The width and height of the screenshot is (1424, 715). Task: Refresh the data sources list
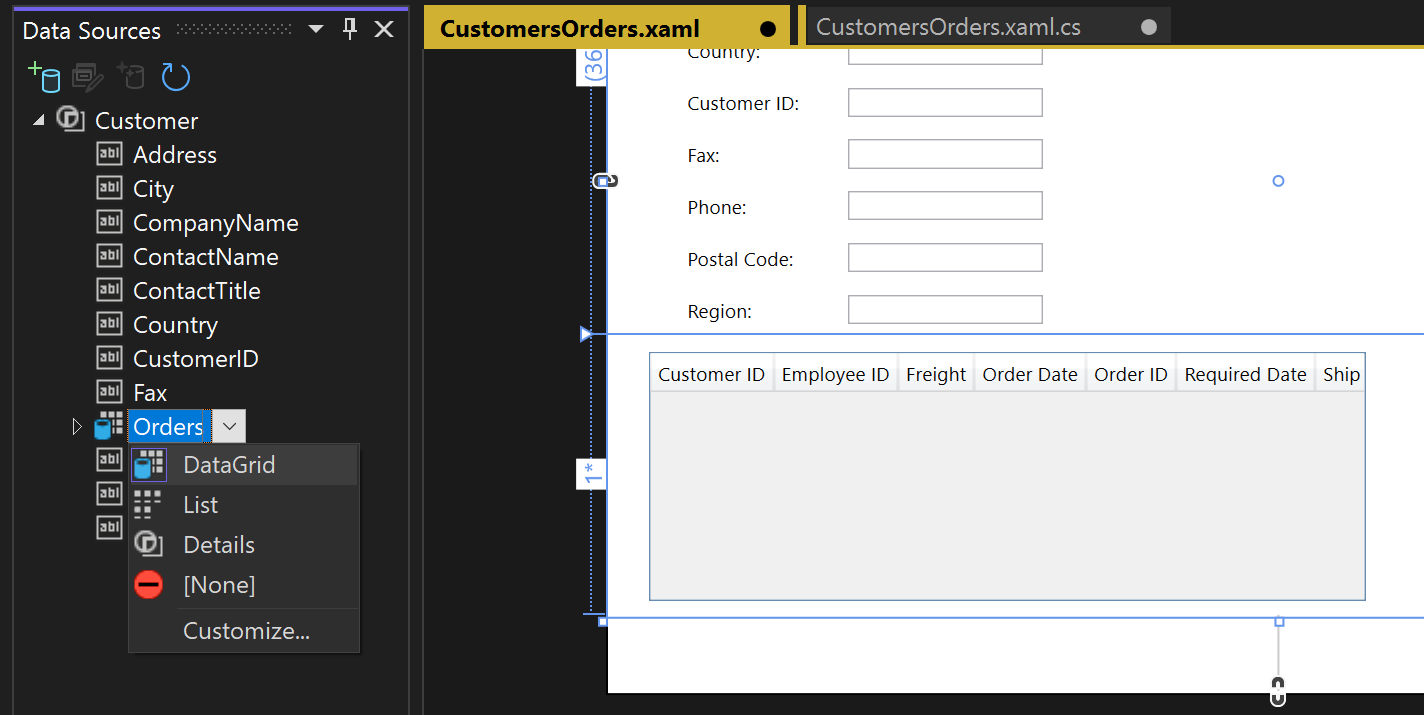coord(175,77)
